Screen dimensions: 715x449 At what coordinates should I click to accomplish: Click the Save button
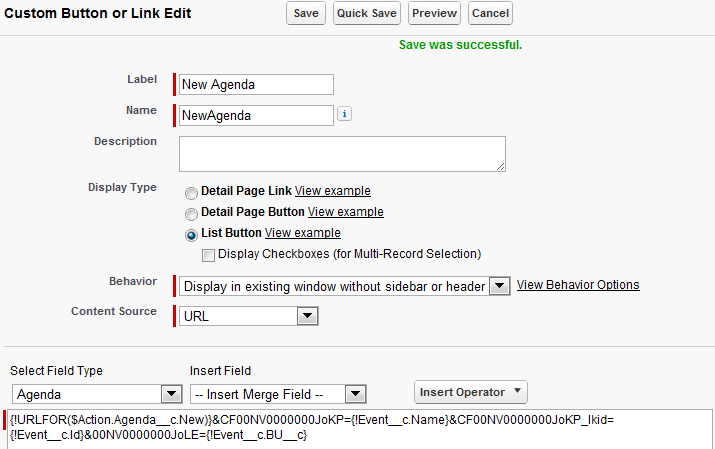click(306, 13)
